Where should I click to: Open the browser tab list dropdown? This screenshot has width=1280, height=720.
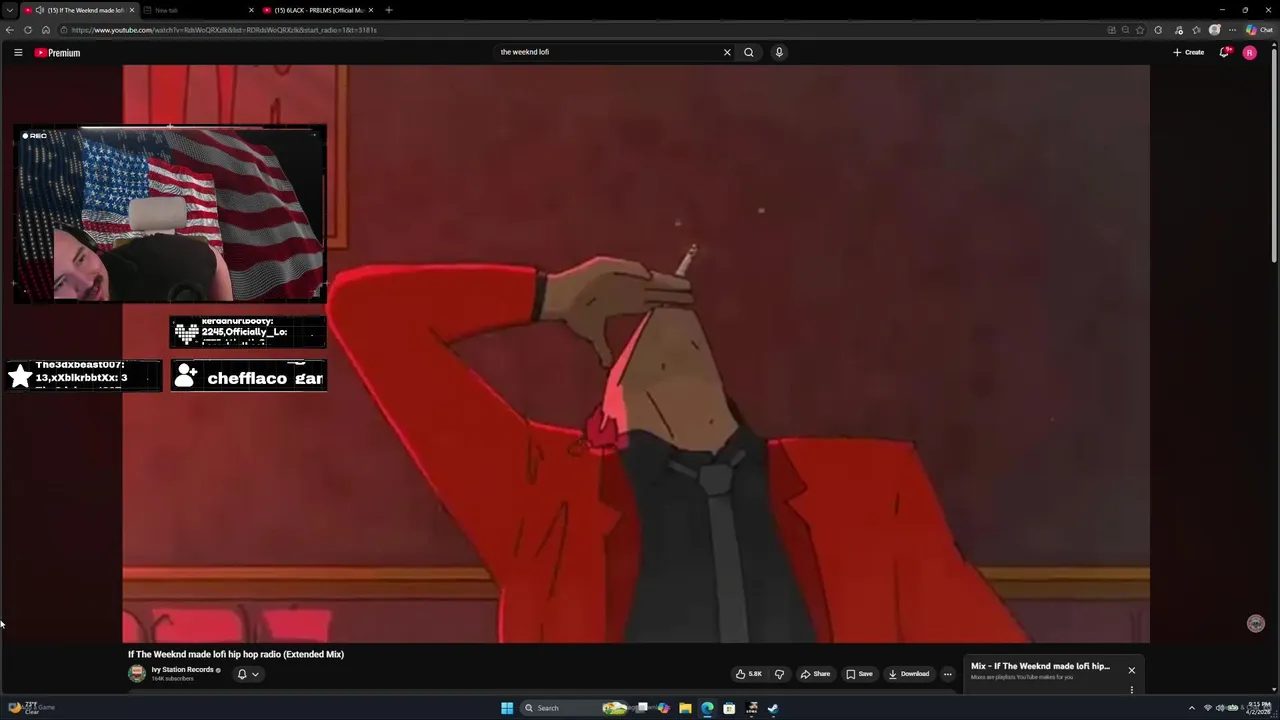[x=10, y=10]
